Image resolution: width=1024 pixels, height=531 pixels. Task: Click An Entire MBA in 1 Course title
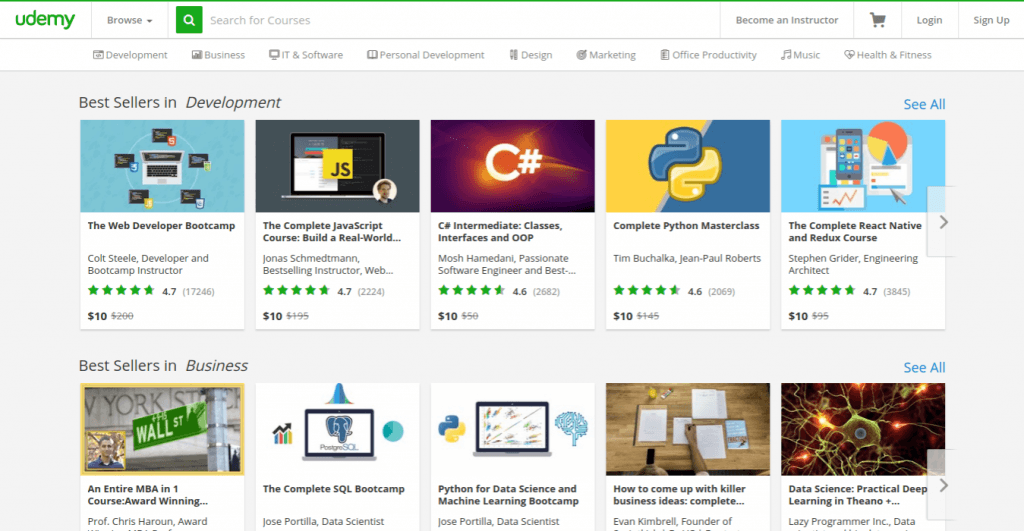[148, 495]
